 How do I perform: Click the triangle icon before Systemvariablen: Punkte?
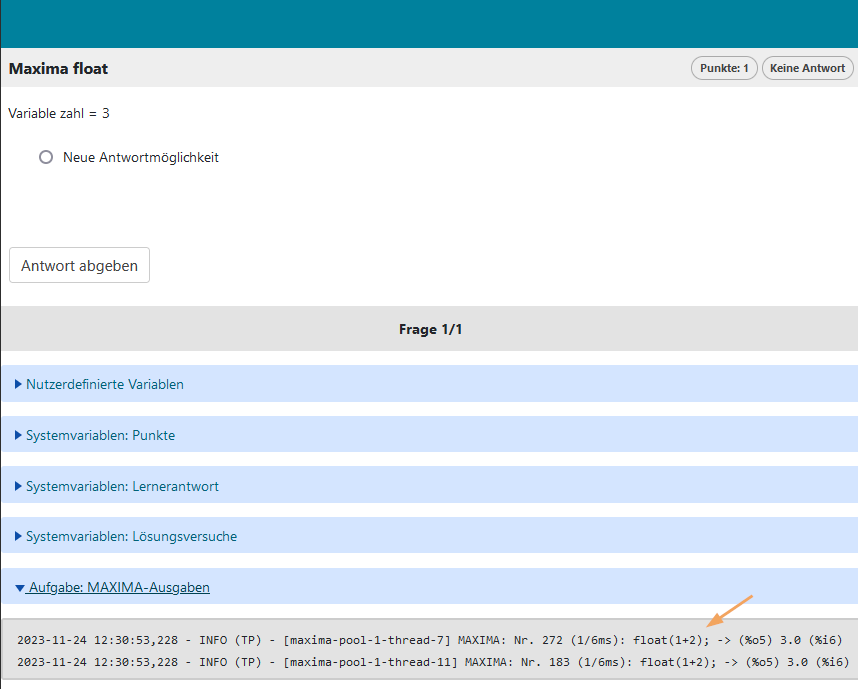(19, 435)
